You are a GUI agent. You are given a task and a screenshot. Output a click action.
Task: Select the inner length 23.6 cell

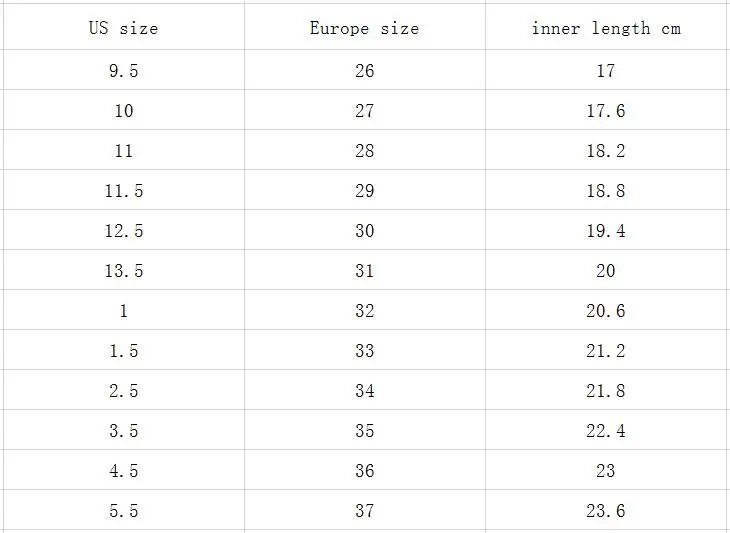(x=608, y=510)
